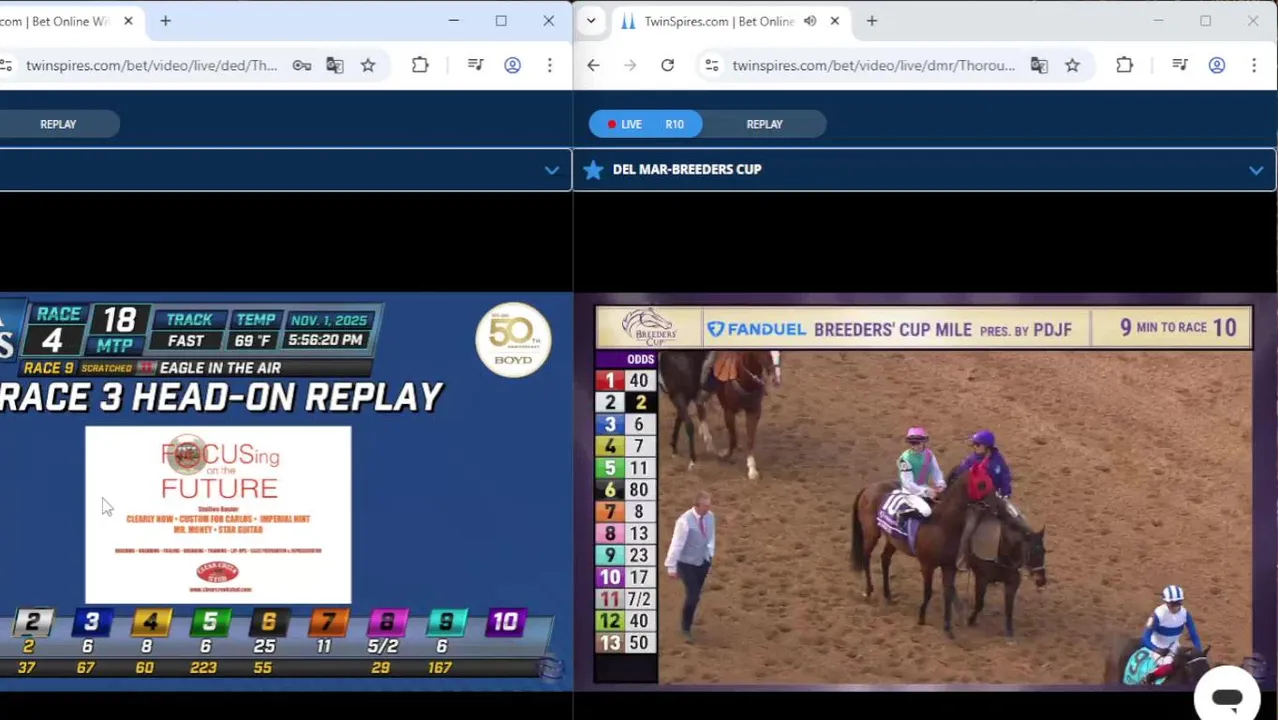Bookmark the page in right window

click(x=1072, y=65)
